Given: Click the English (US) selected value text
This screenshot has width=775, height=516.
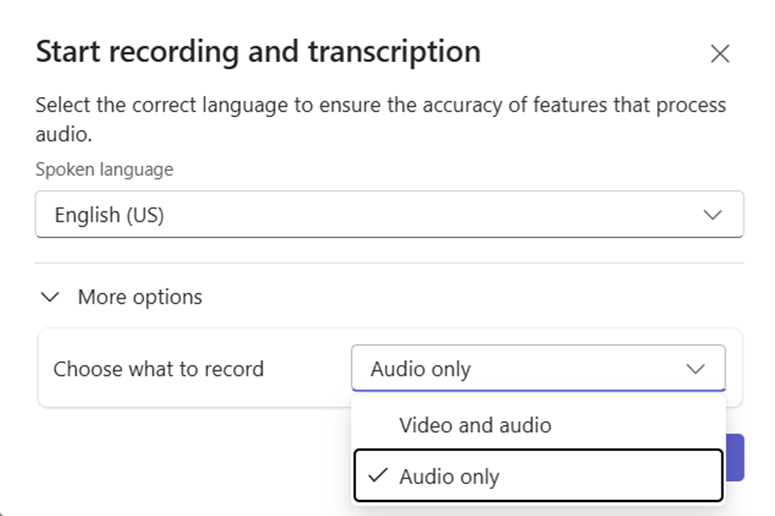Looking at the screenshot, I should pos(109,215).
